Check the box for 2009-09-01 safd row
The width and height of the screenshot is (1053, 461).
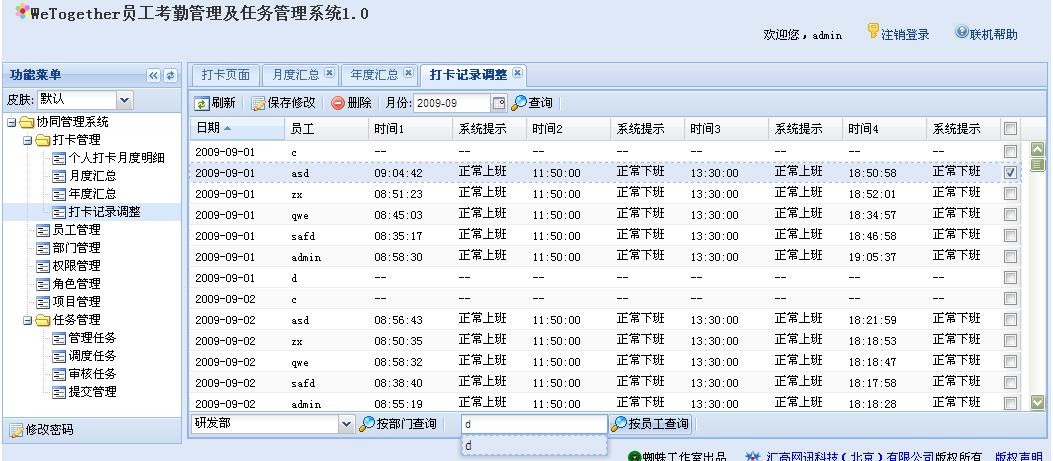point(1010,236)
